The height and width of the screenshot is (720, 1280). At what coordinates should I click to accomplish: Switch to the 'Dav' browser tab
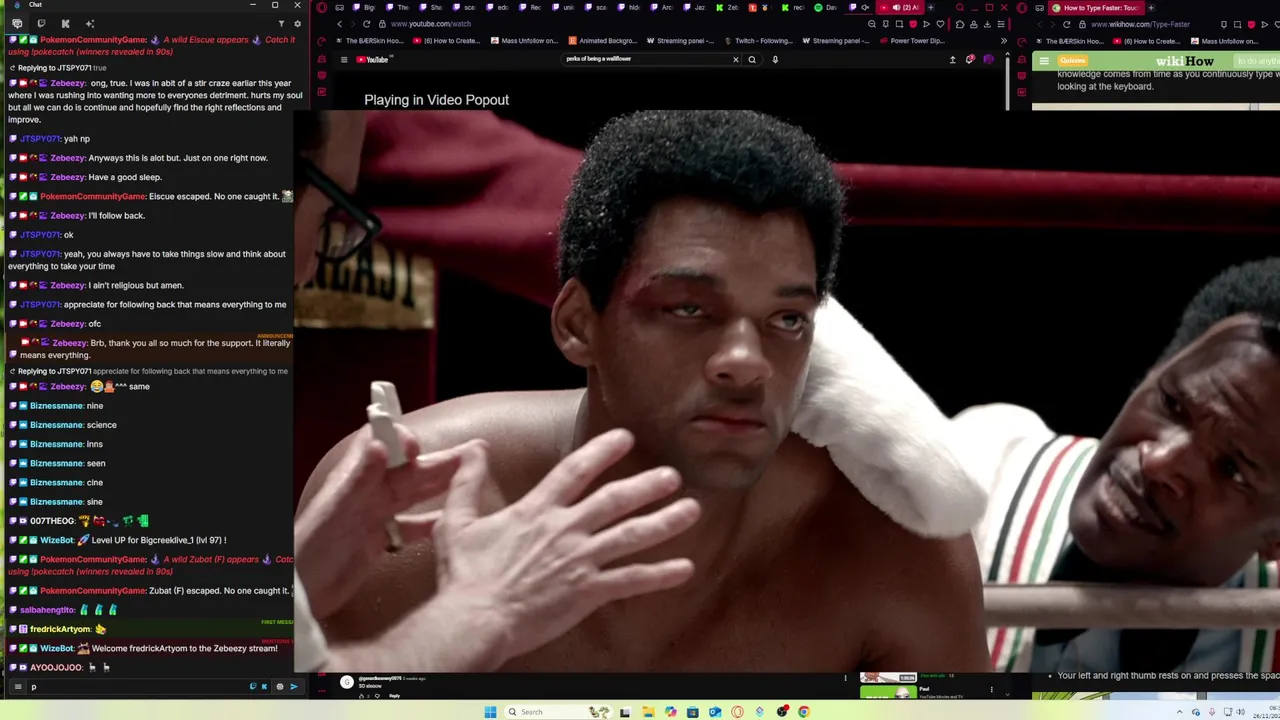tap(826, 8)
